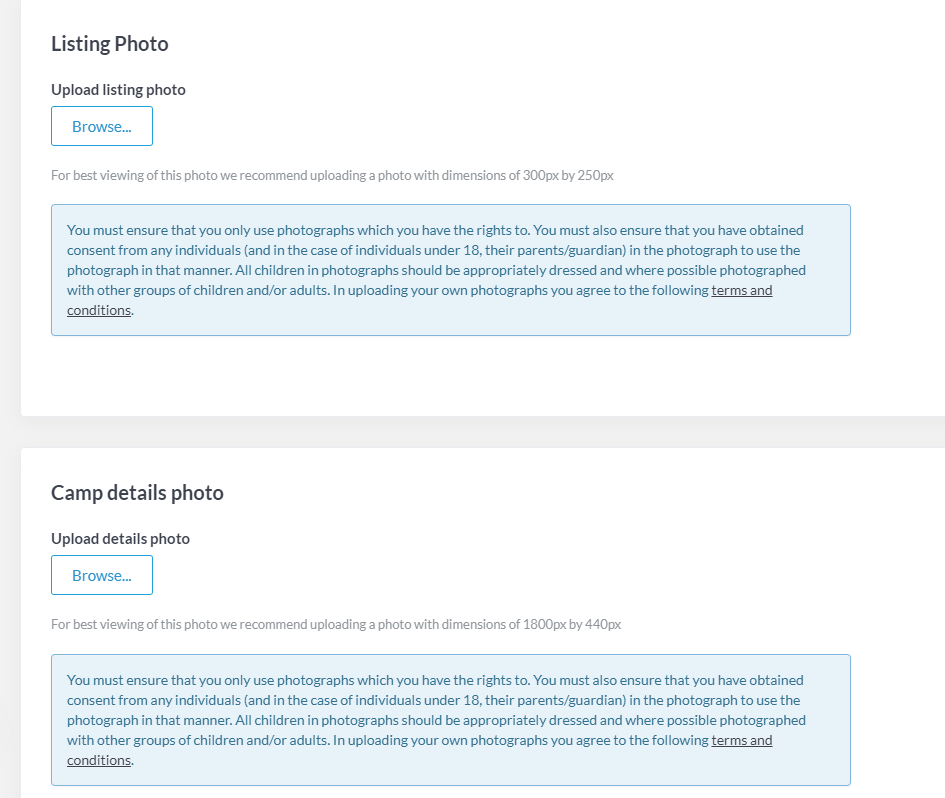This screenshot has width=945, height=798.
Task: Click the word 'conditions' in Listing Photo notice
Action: point(99,310)
